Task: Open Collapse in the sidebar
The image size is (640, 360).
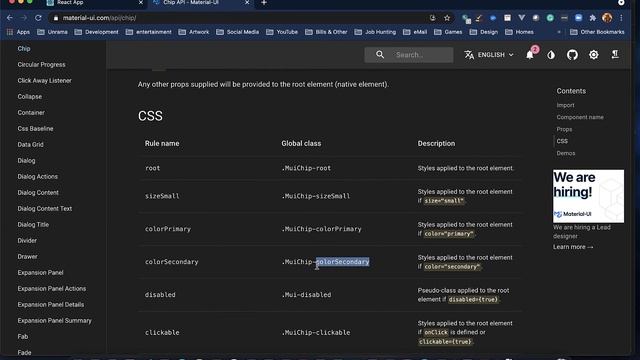Action: 29,96
